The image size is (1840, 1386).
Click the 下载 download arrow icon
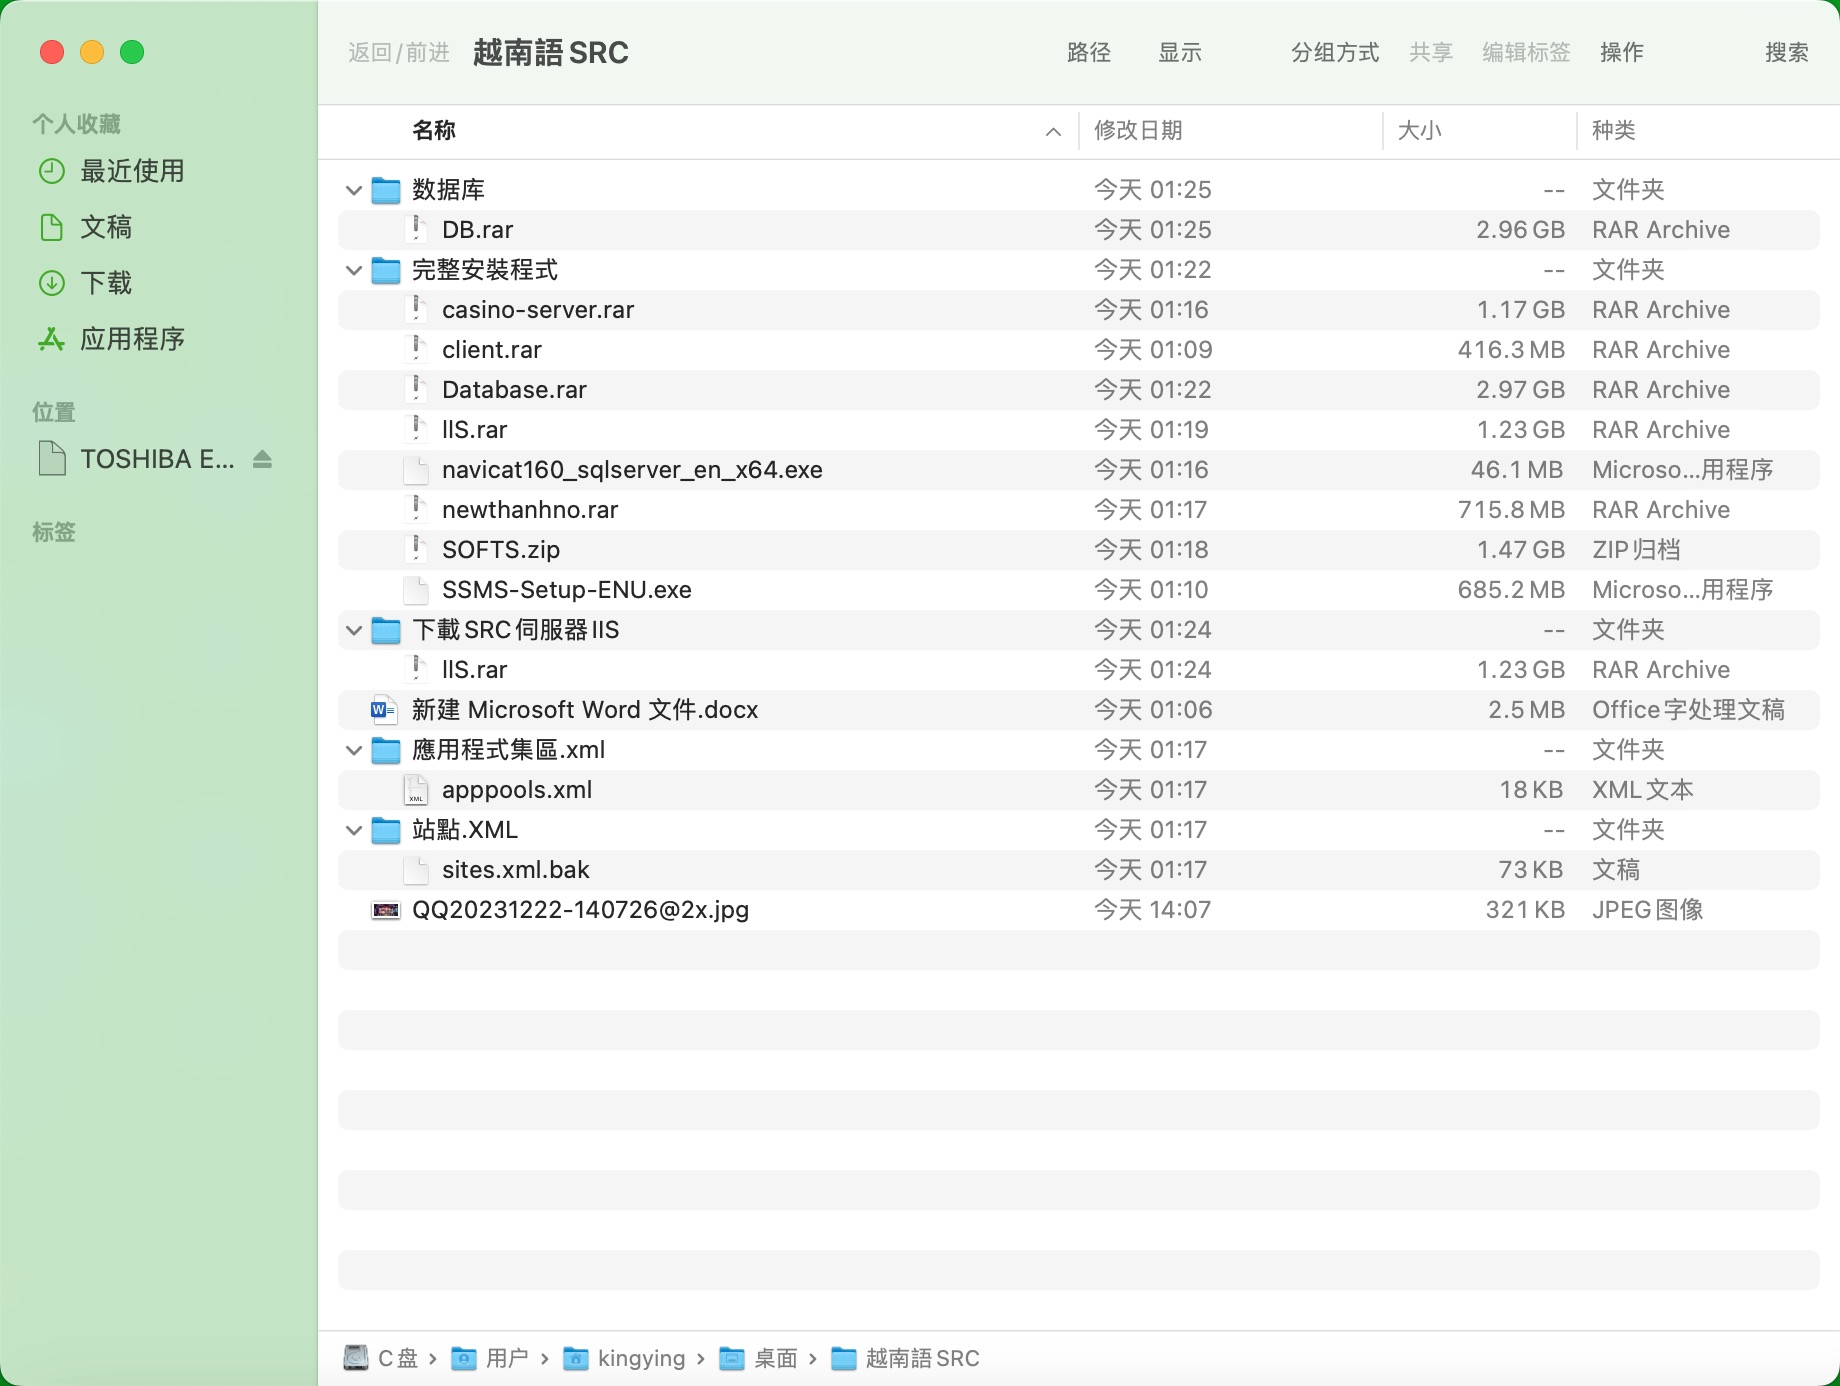tap(52, 283)
